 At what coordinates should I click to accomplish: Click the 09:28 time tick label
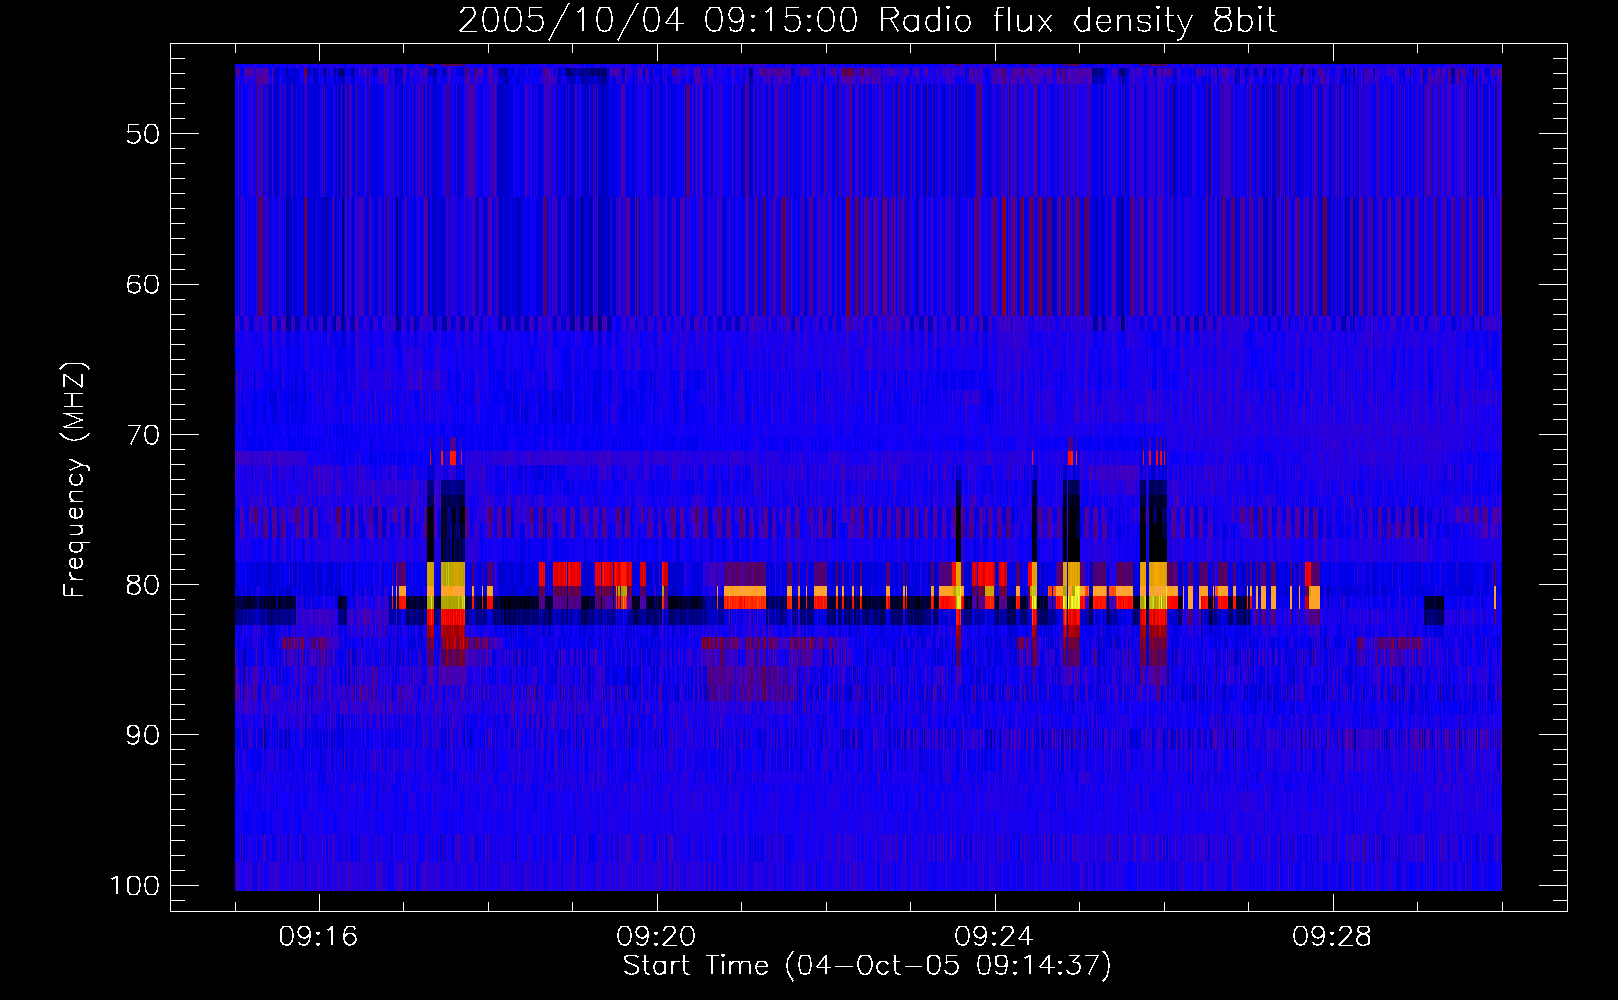pos(1332,937)
